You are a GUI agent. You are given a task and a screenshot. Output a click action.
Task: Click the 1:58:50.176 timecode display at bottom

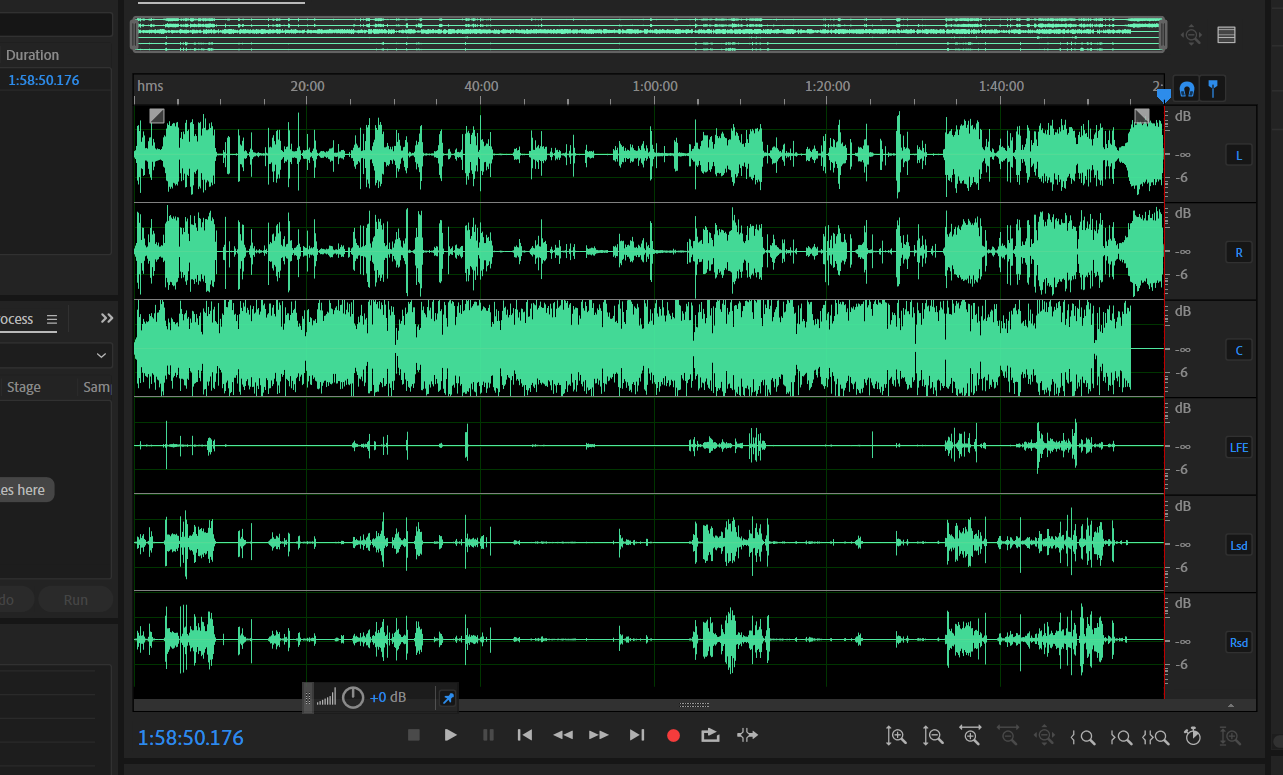(191, 738)
